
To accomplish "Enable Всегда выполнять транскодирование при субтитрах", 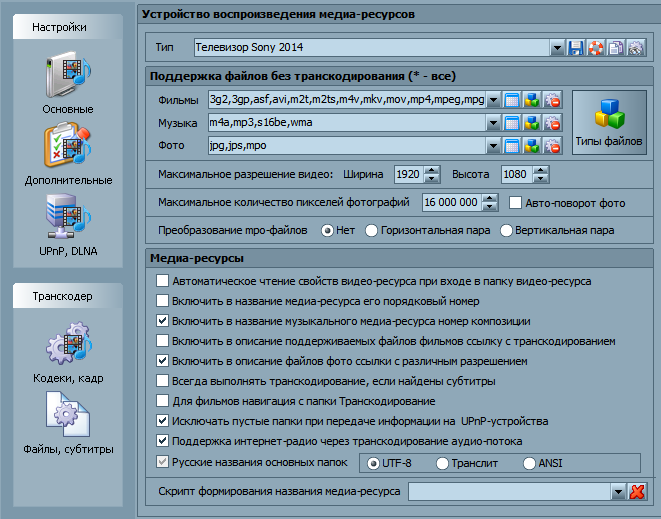I will click(163, 381).
